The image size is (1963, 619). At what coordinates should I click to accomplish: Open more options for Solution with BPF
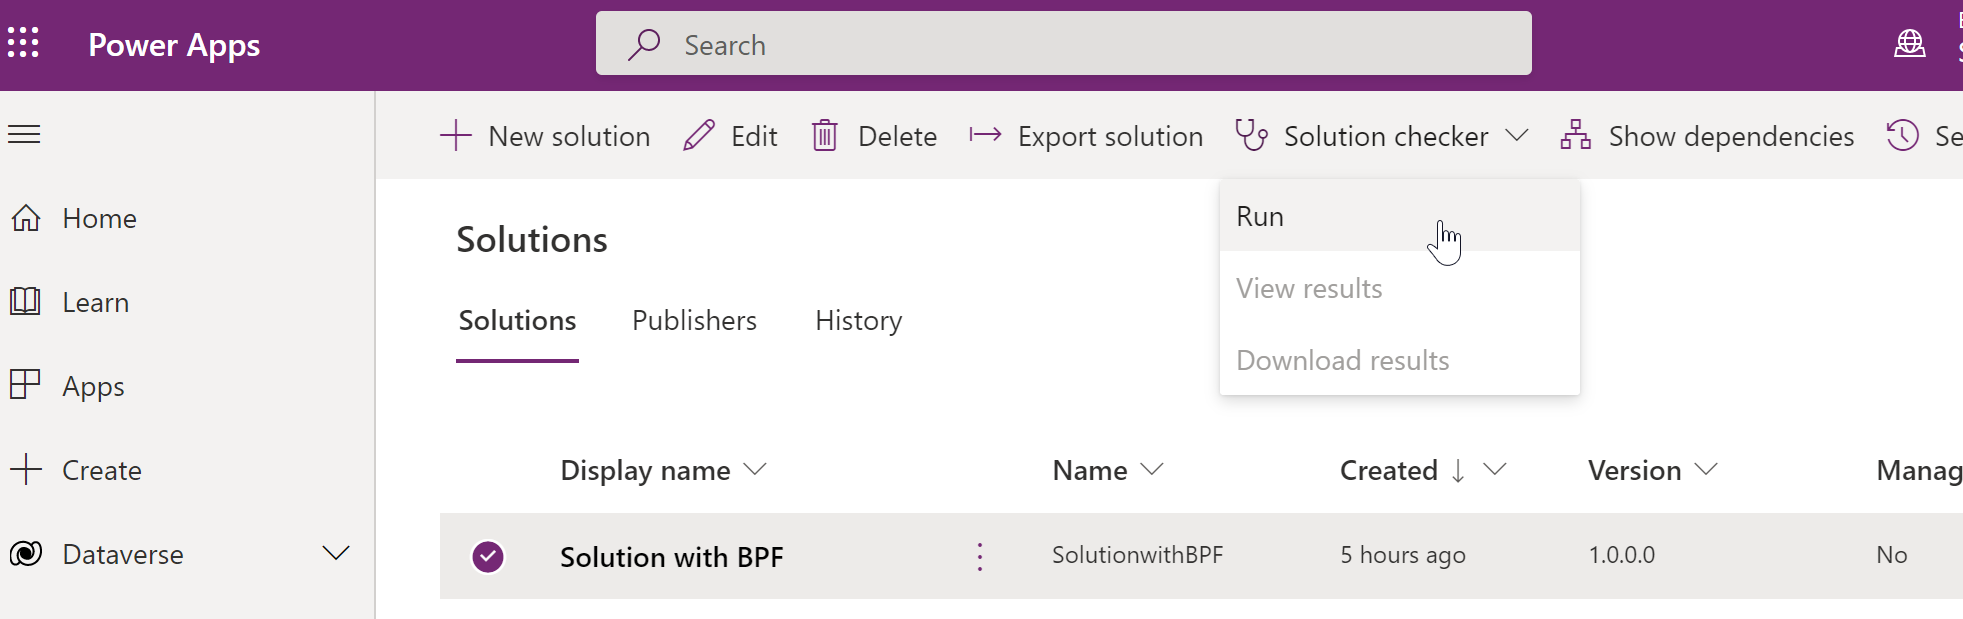(980, 556)
